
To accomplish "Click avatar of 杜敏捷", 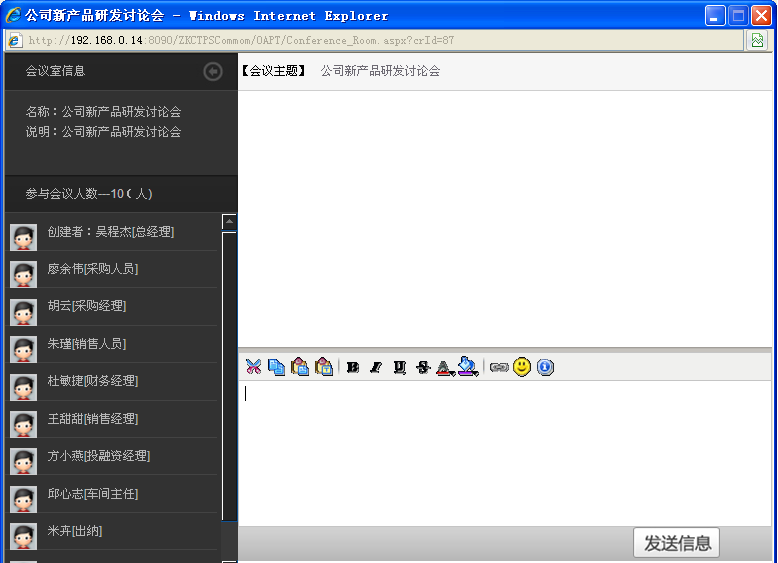I will click(23, 387).
